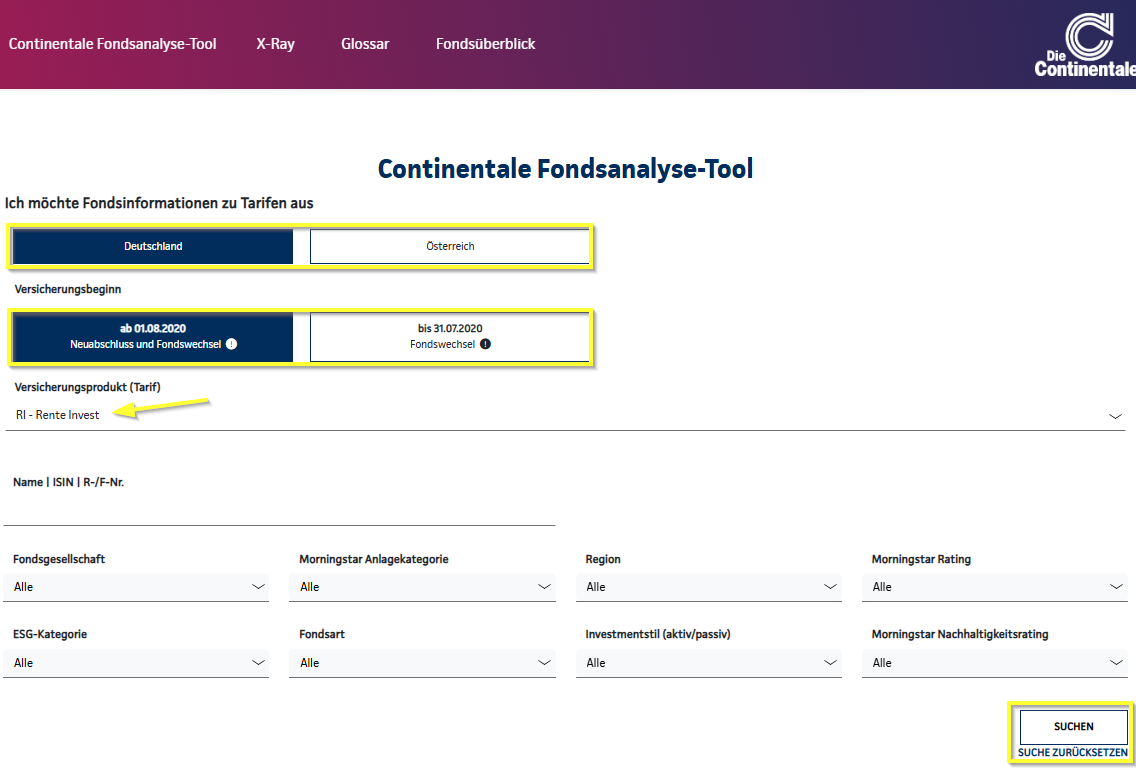Select Österreich as tariff country
The image size is (1136, 768).
click(449, 246)
